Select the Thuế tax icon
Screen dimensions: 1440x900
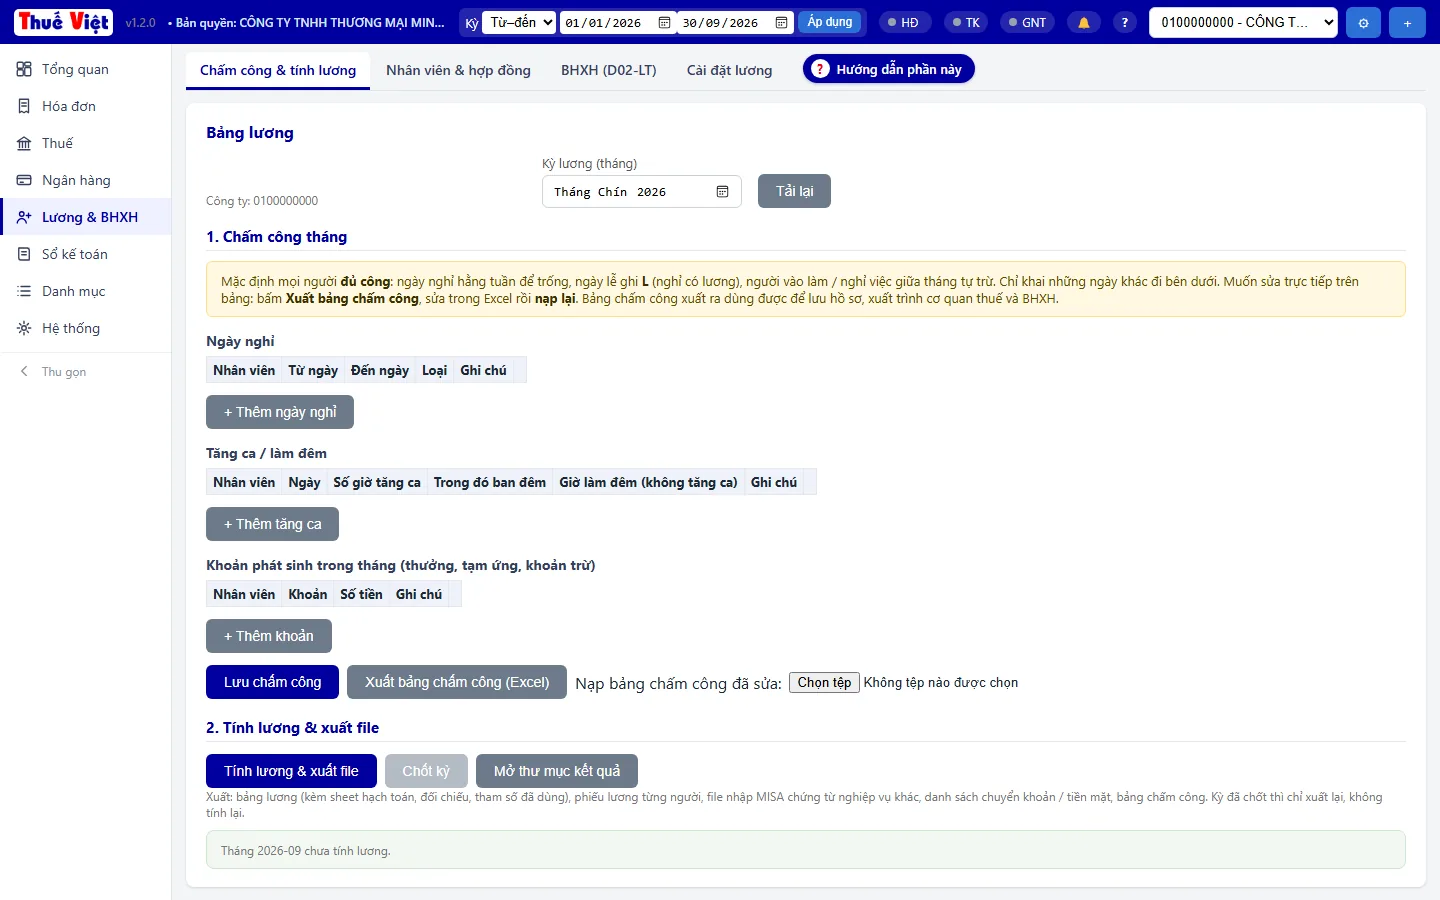24,143
